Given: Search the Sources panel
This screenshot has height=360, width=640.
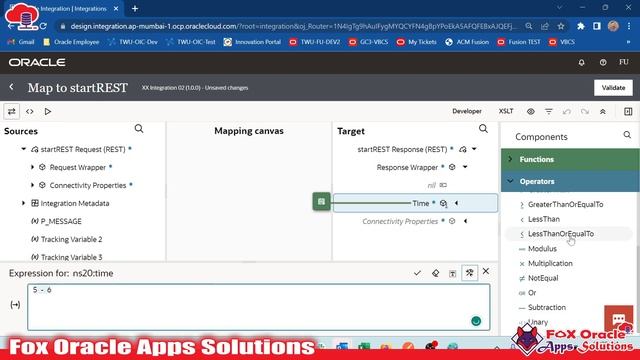Looking at the screenshot, I should point(139,129).
